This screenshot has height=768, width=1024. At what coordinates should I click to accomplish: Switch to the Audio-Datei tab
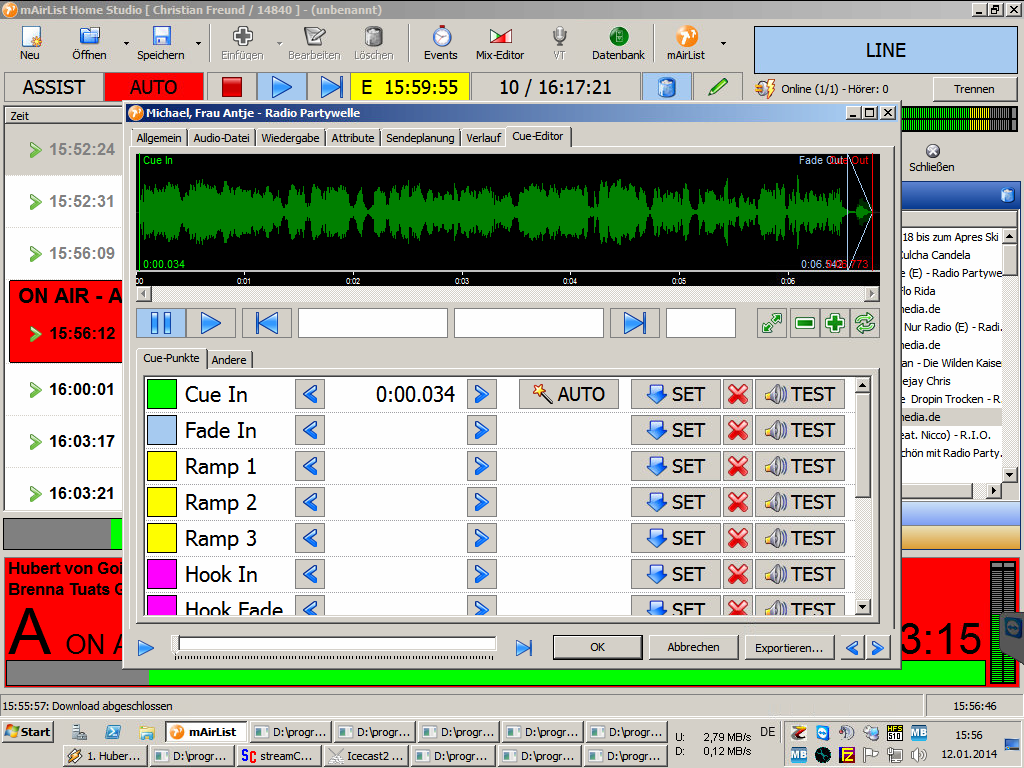(x=221, y=138)
